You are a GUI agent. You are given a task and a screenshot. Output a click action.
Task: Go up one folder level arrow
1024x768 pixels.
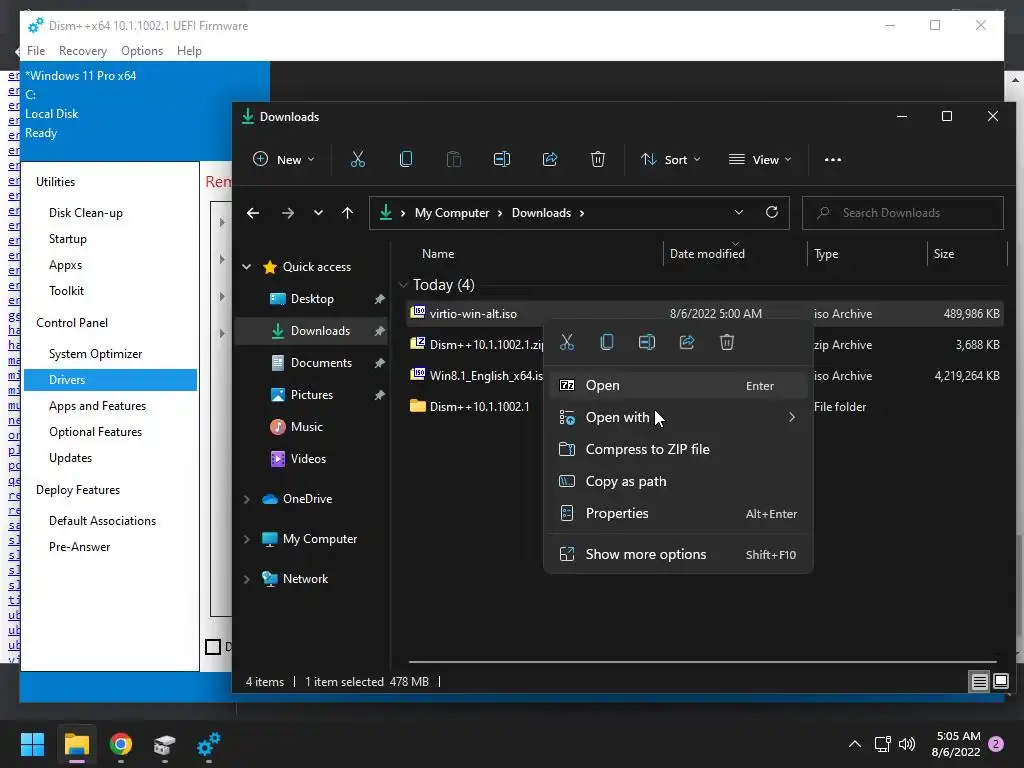click(347, 213)
